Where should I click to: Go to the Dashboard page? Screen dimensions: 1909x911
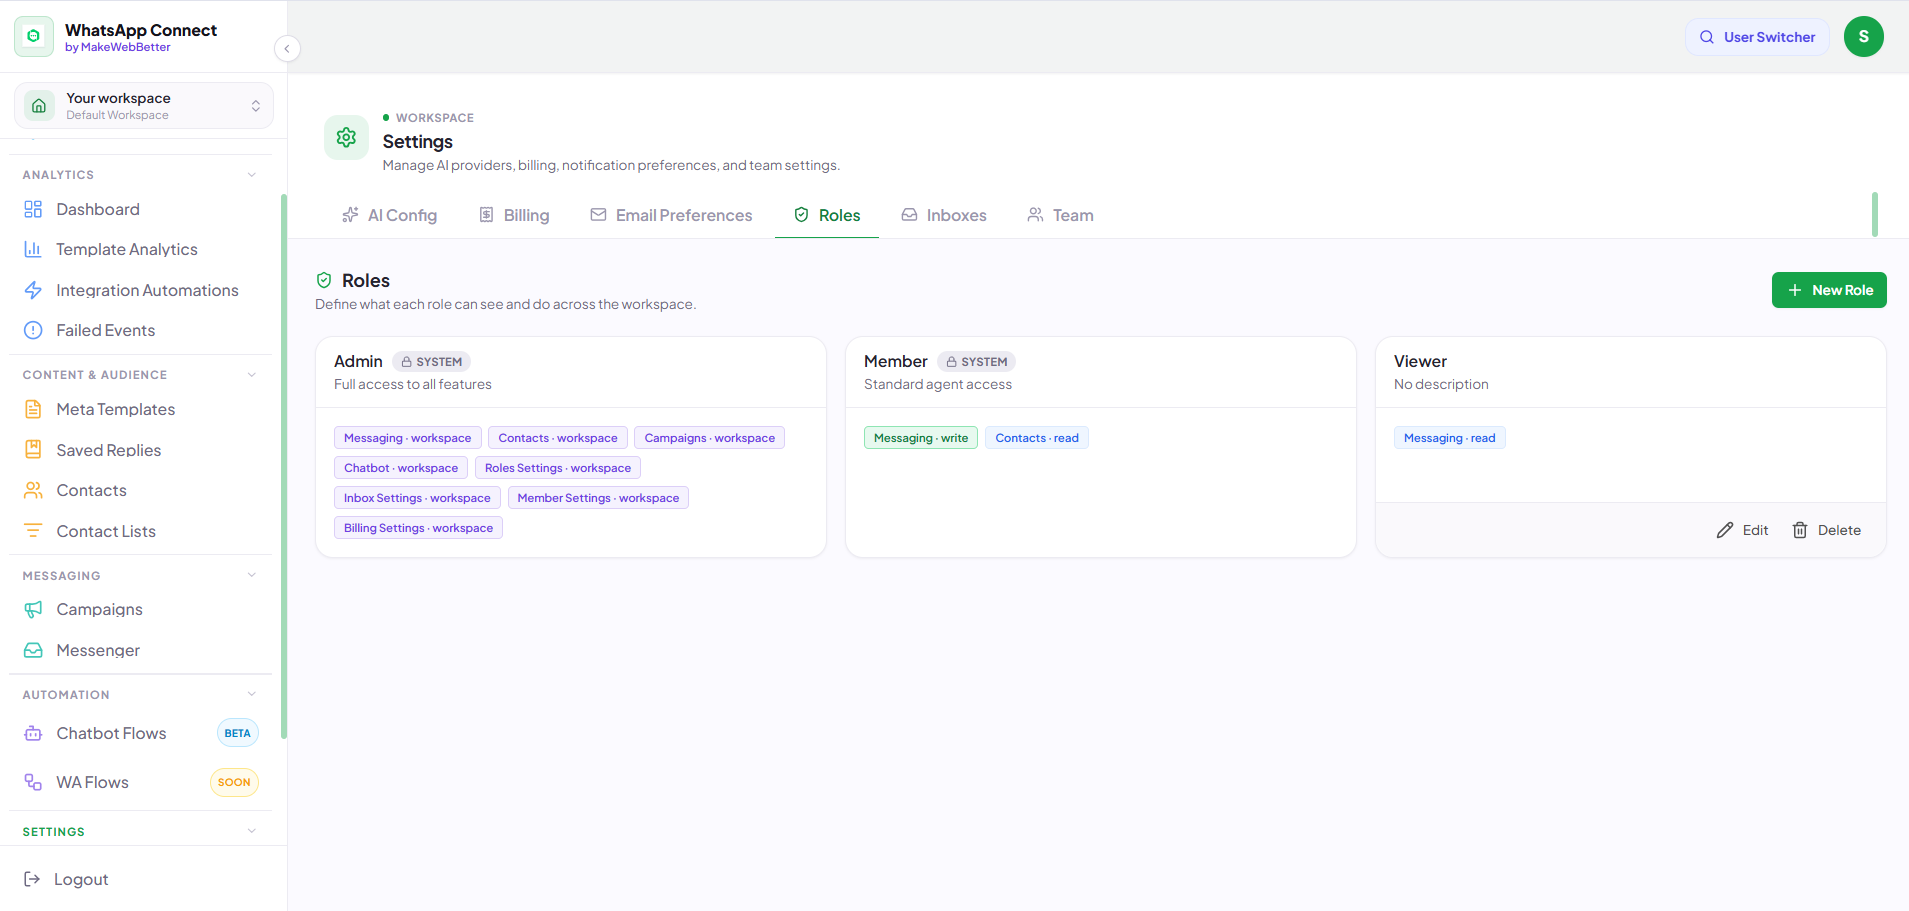coord(98,209)
